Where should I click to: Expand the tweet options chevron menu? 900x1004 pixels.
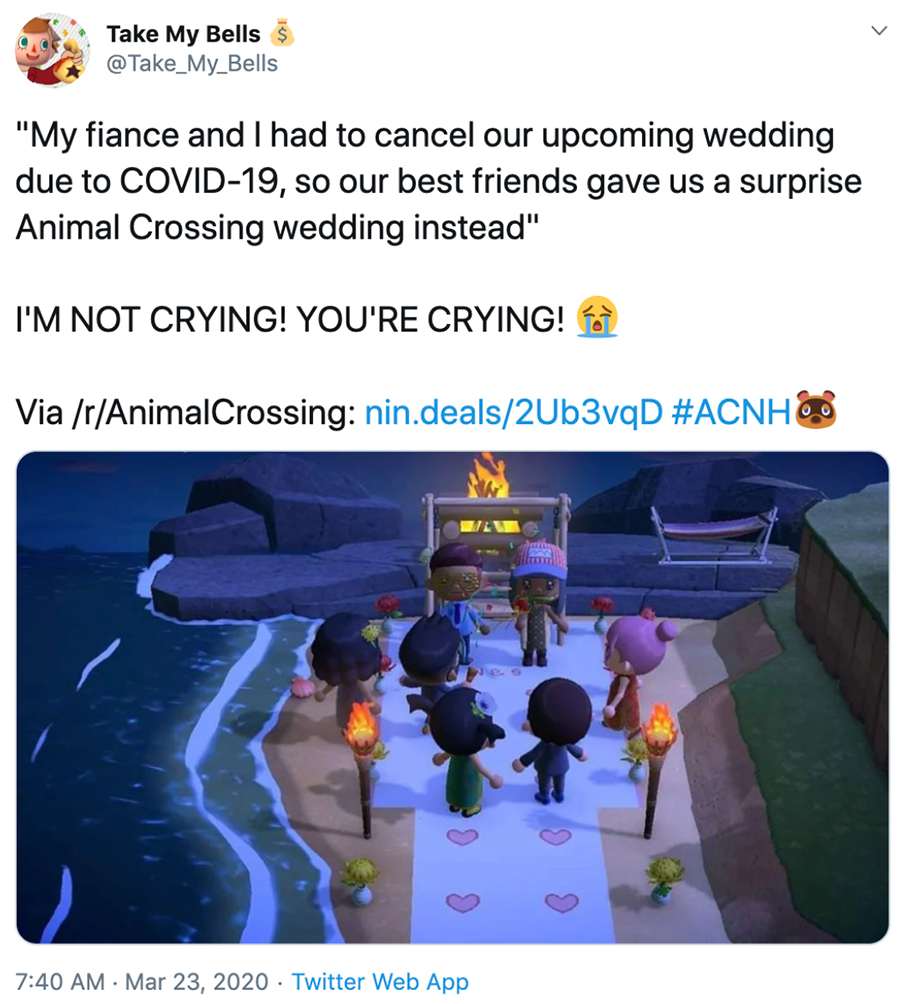click(x=879, y=31)
